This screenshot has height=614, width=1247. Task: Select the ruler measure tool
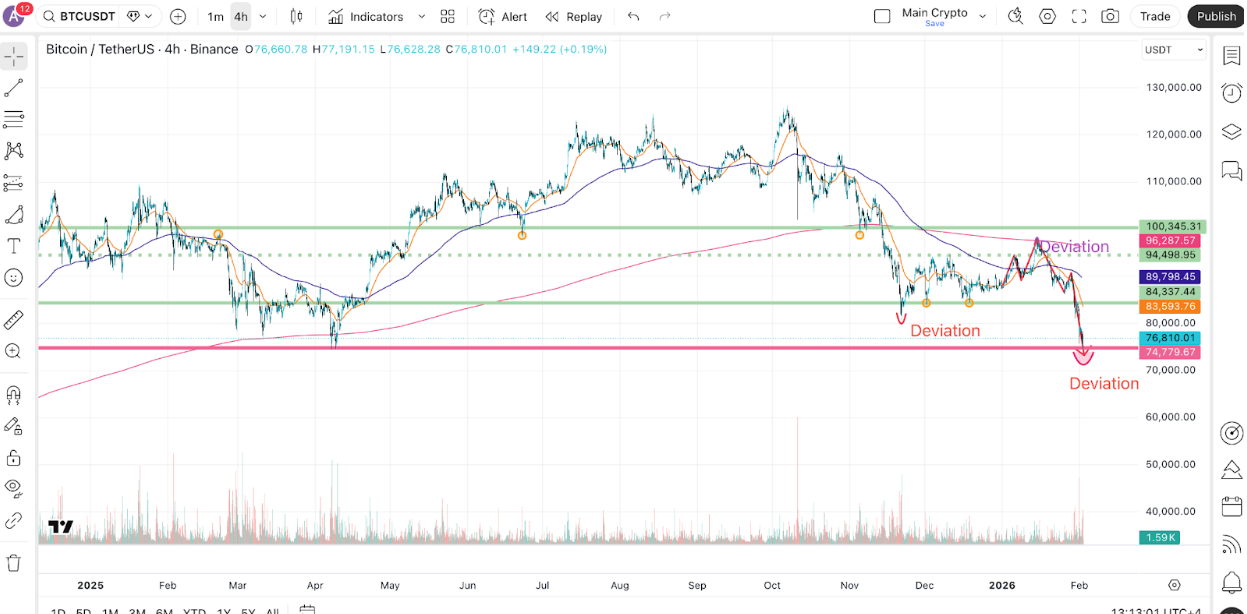pyautogui.click(x=14, y=320)
